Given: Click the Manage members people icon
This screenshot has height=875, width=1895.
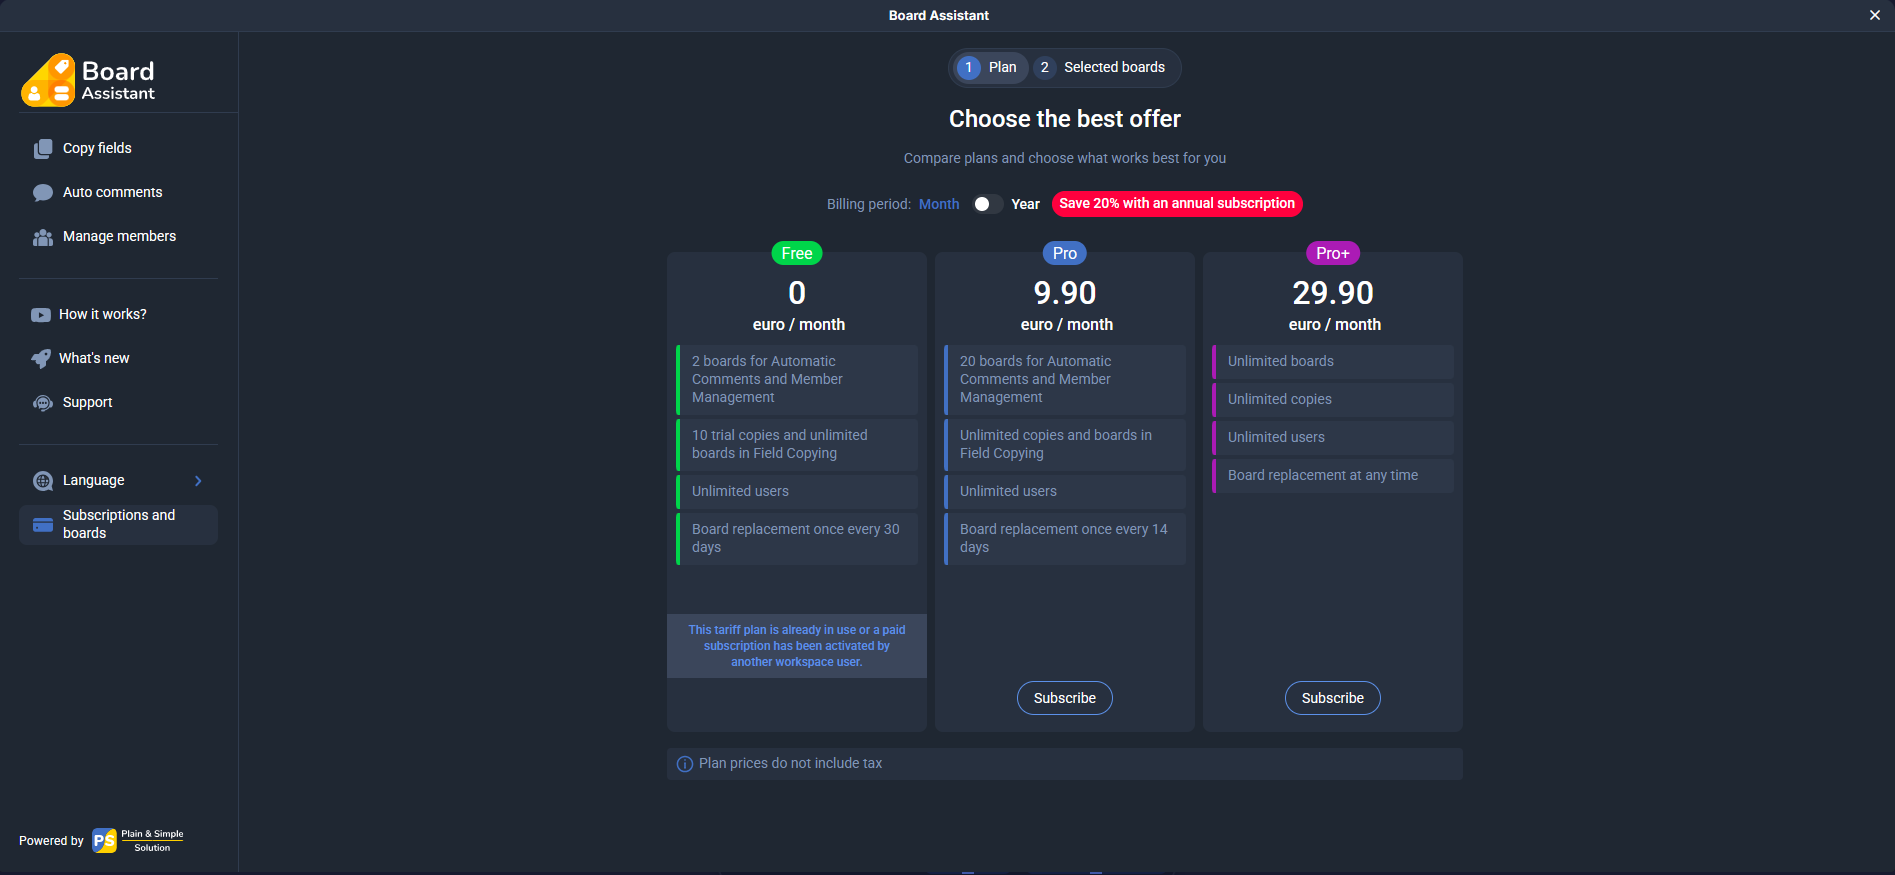Looking at the screenshot, I should click(x=43, y=237).
